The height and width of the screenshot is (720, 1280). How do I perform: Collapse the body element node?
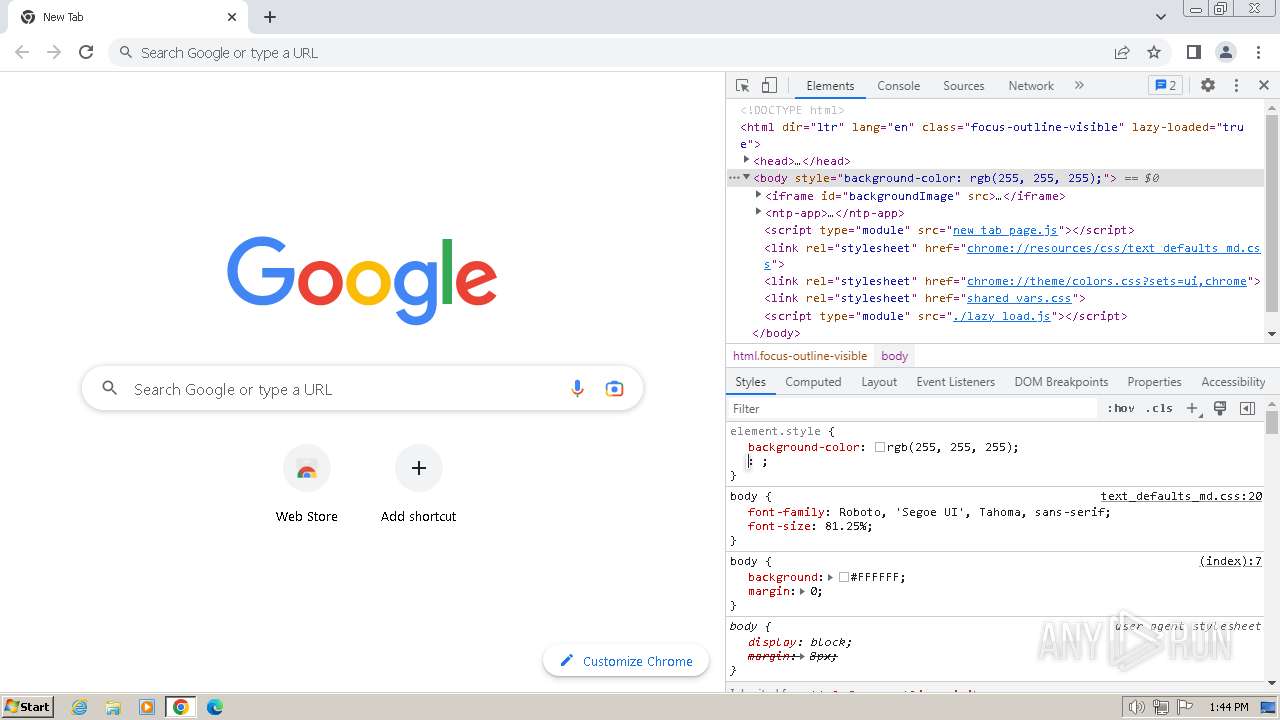click(746, 177)
